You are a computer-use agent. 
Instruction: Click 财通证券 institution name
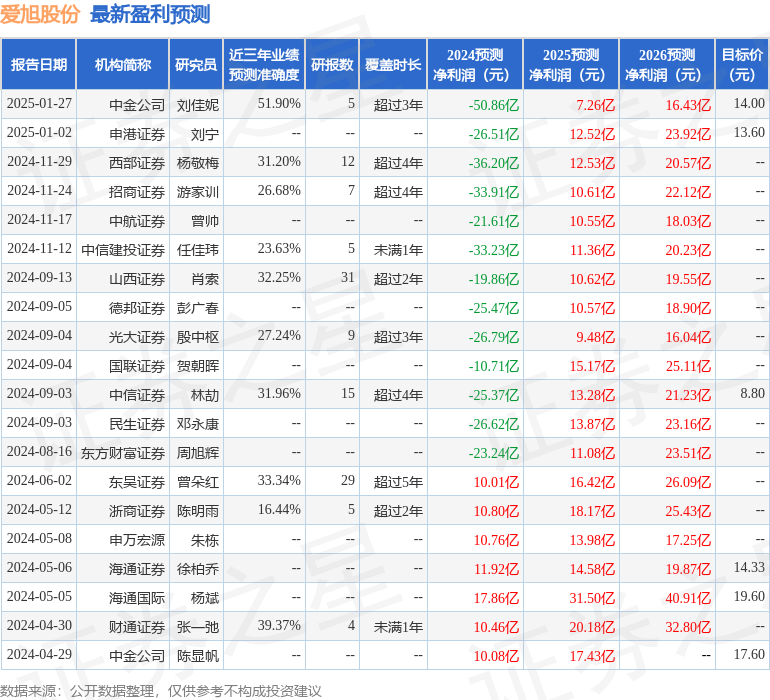137,626
